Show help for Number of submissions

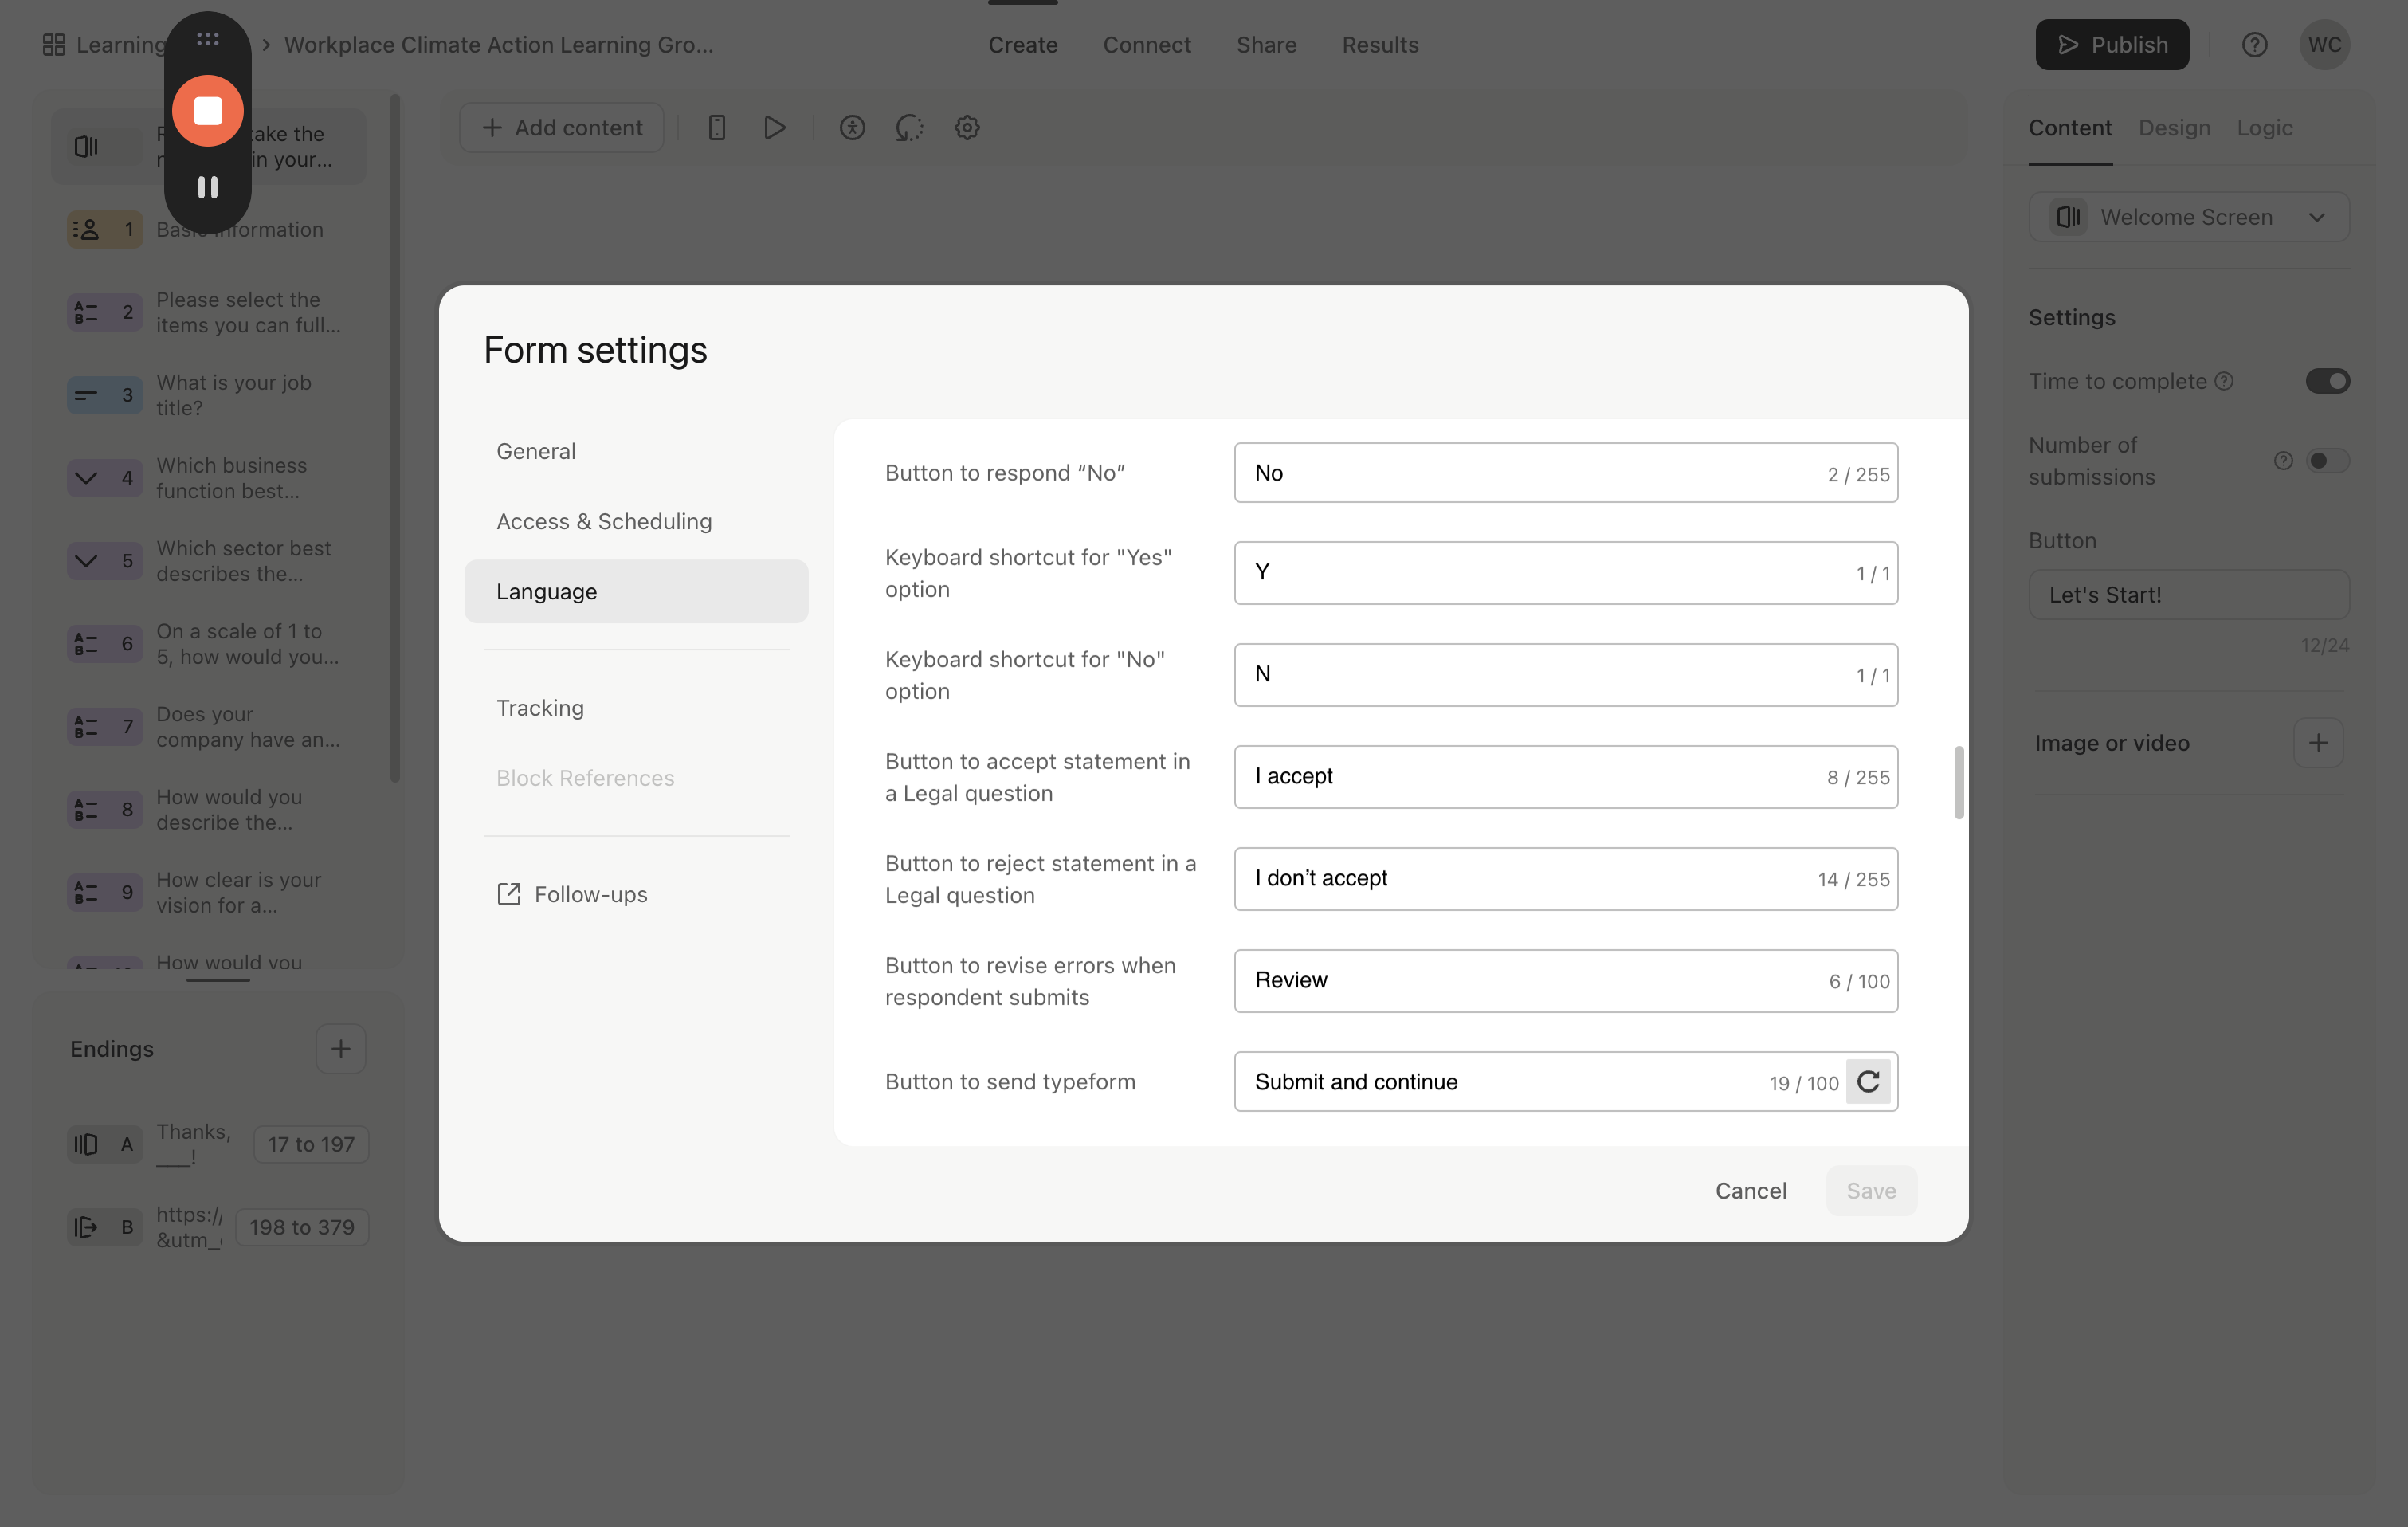(x=2282, y=461)
